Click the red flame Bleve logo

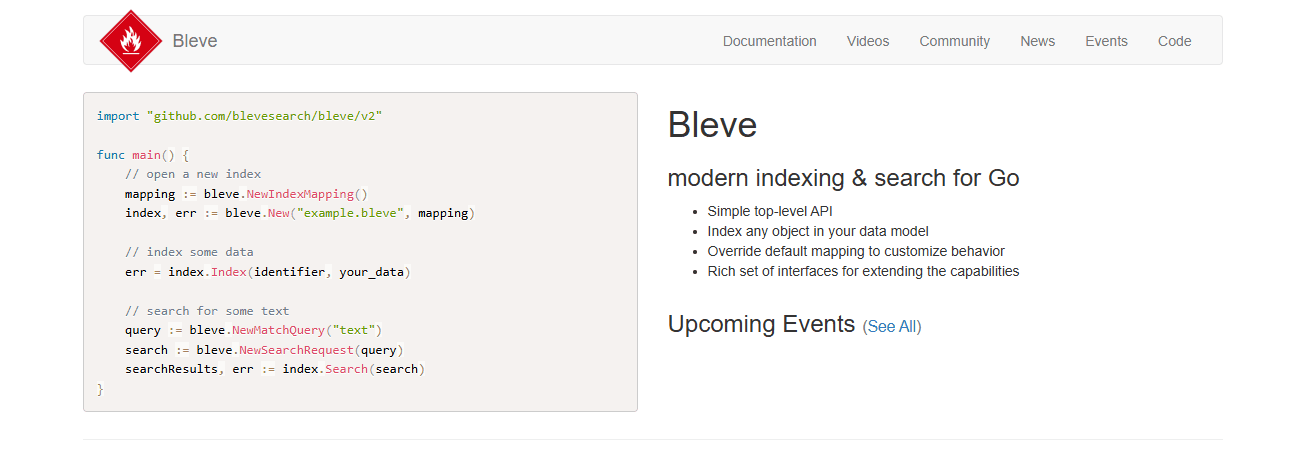130,41
